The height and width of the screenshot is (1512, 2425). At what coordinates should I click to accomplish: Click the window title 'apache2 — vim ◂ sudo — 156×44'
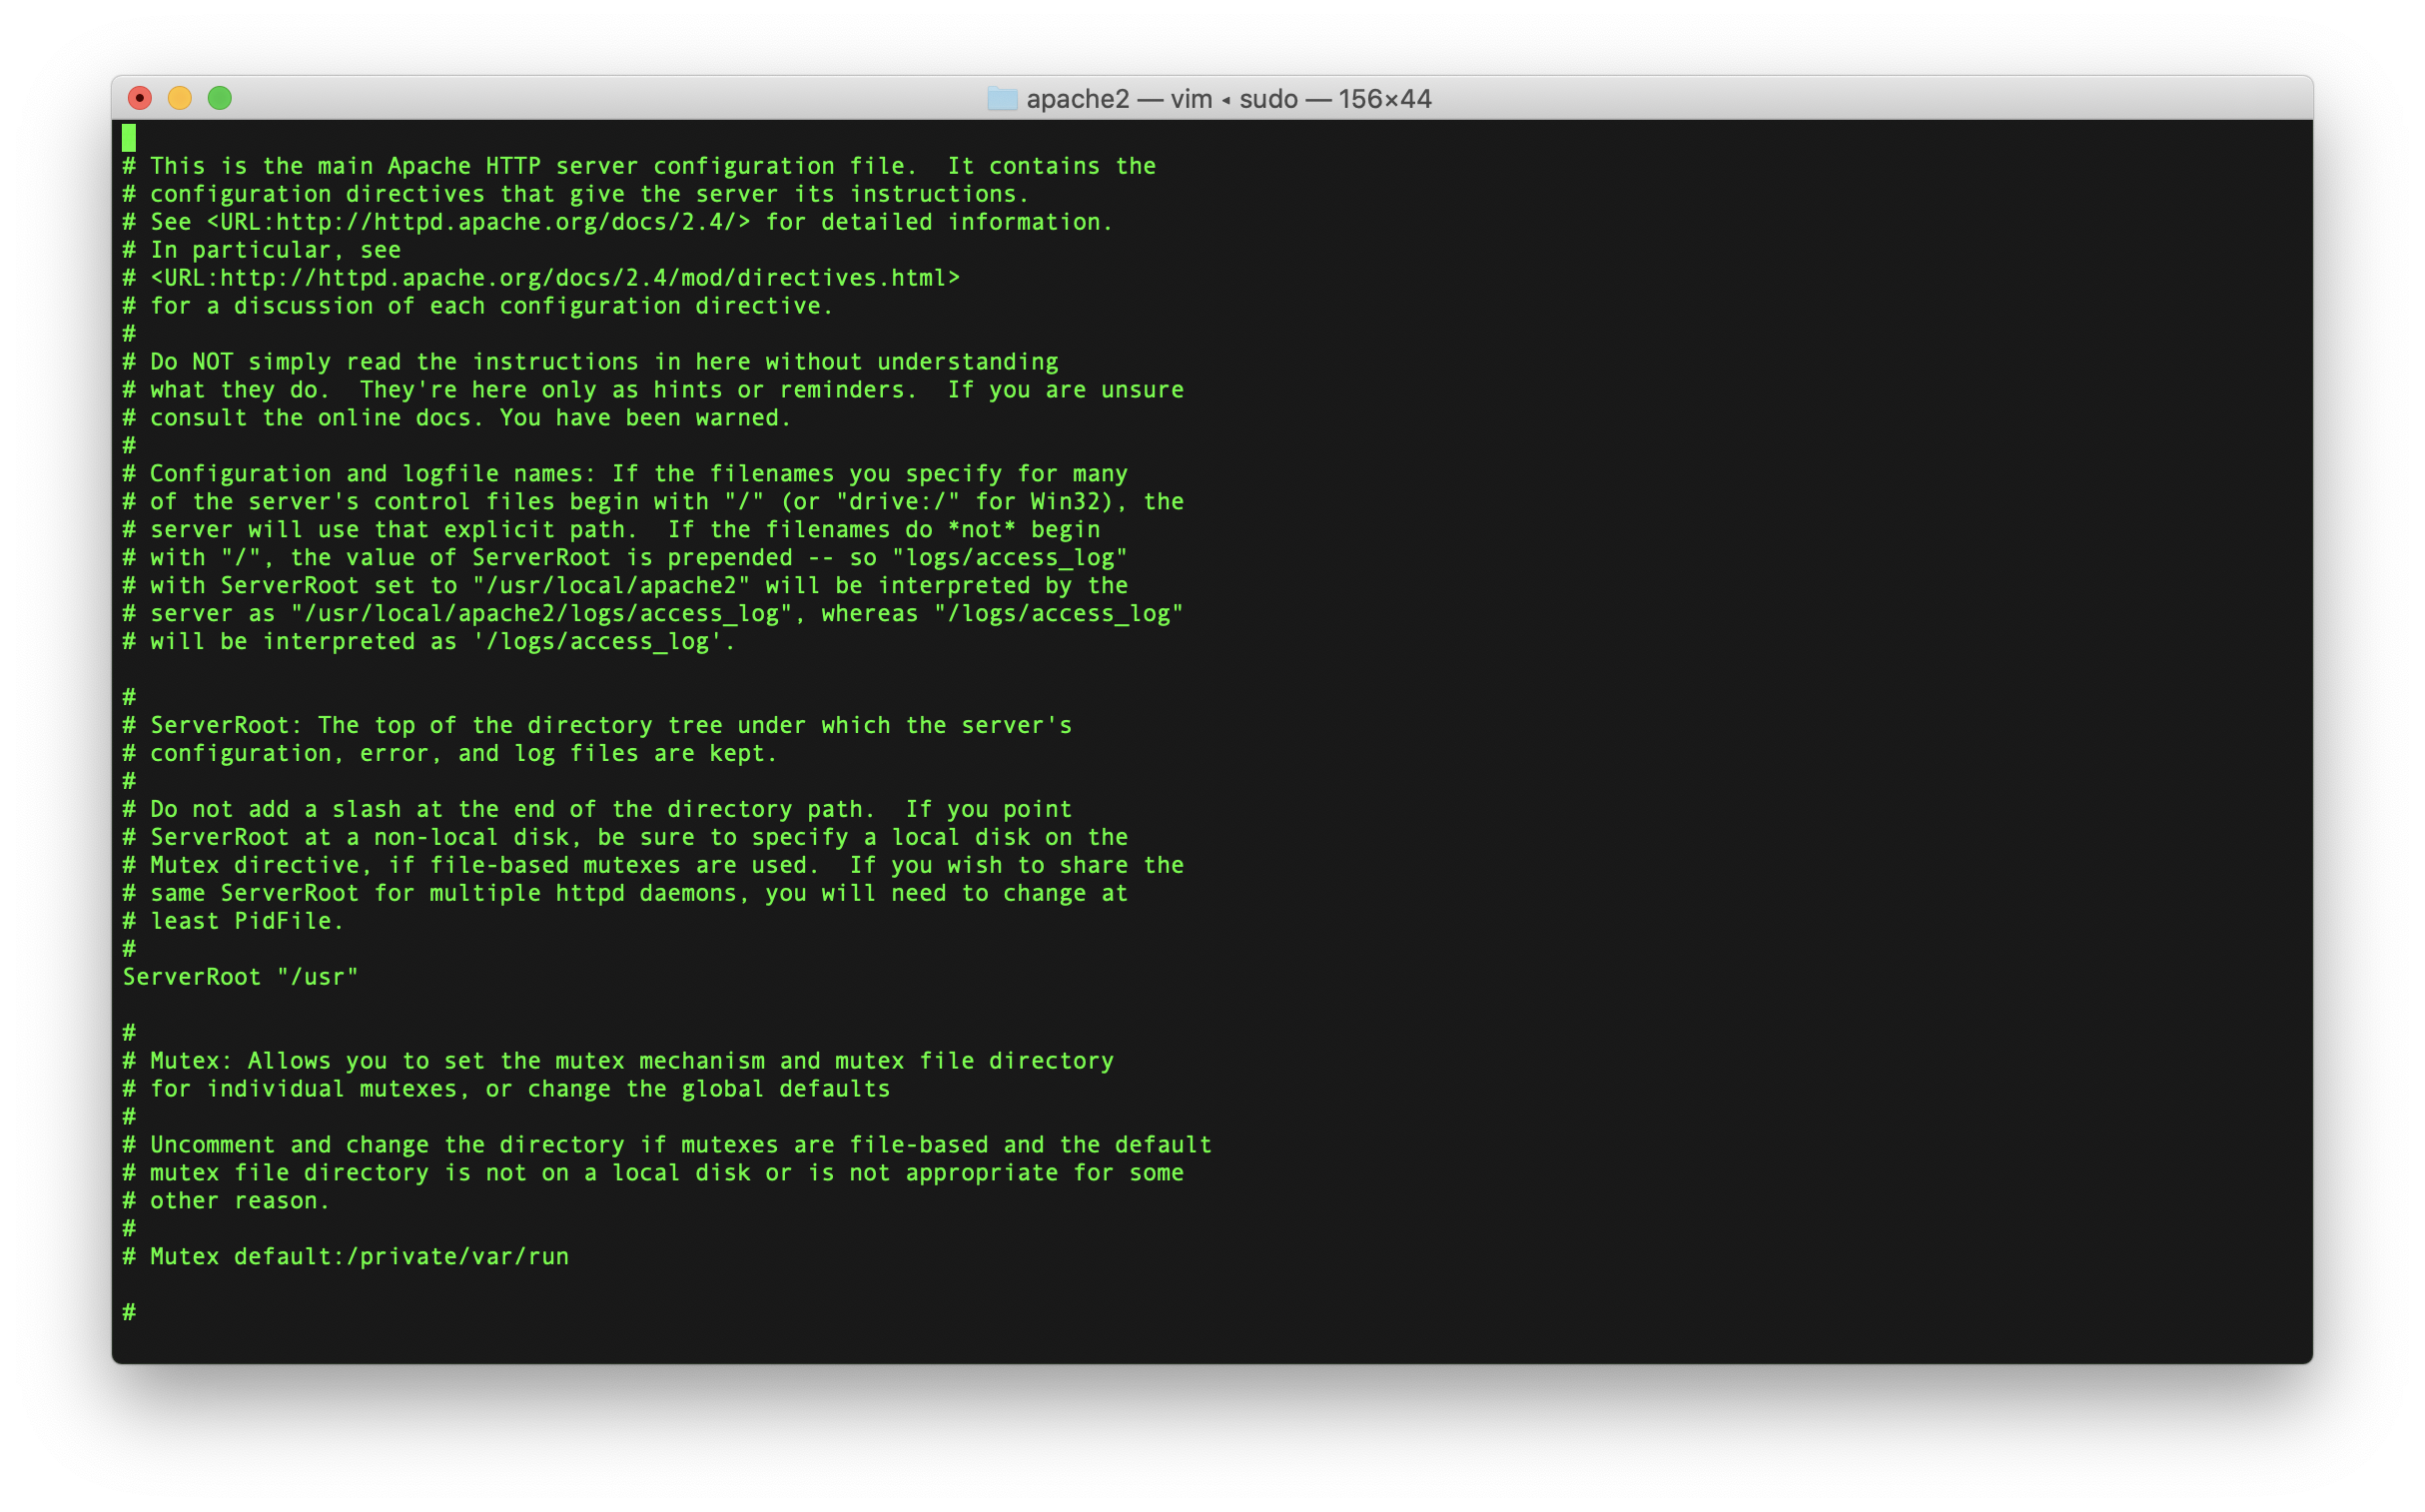[x=1229, y=99]
